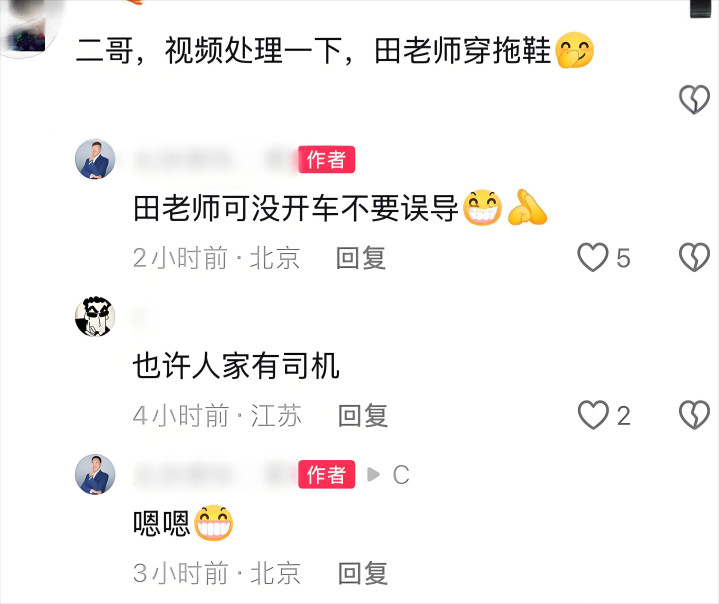Reply to the 4小时前 江苏 comment

tap(362, 416)
